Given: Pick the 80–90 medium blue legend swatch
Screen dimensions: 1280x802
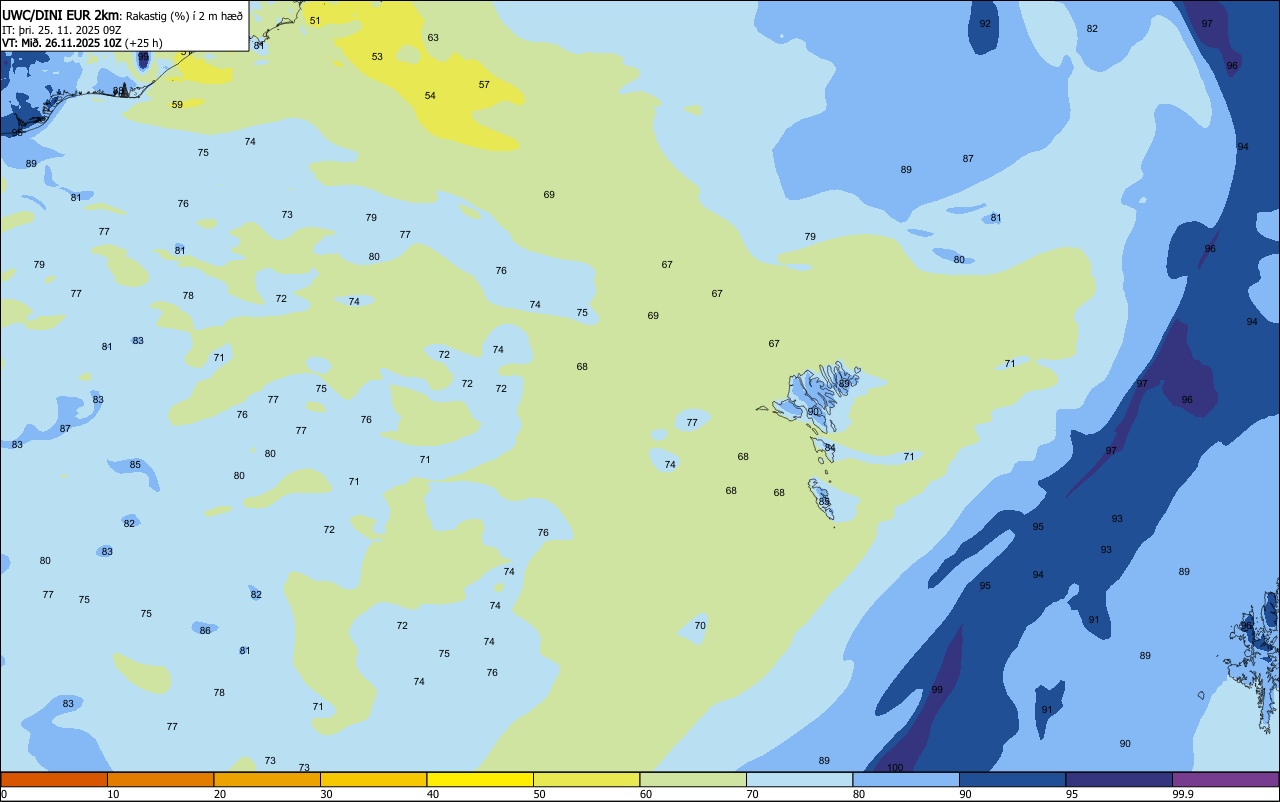Looking at the screenshot, I should point(906,779).
